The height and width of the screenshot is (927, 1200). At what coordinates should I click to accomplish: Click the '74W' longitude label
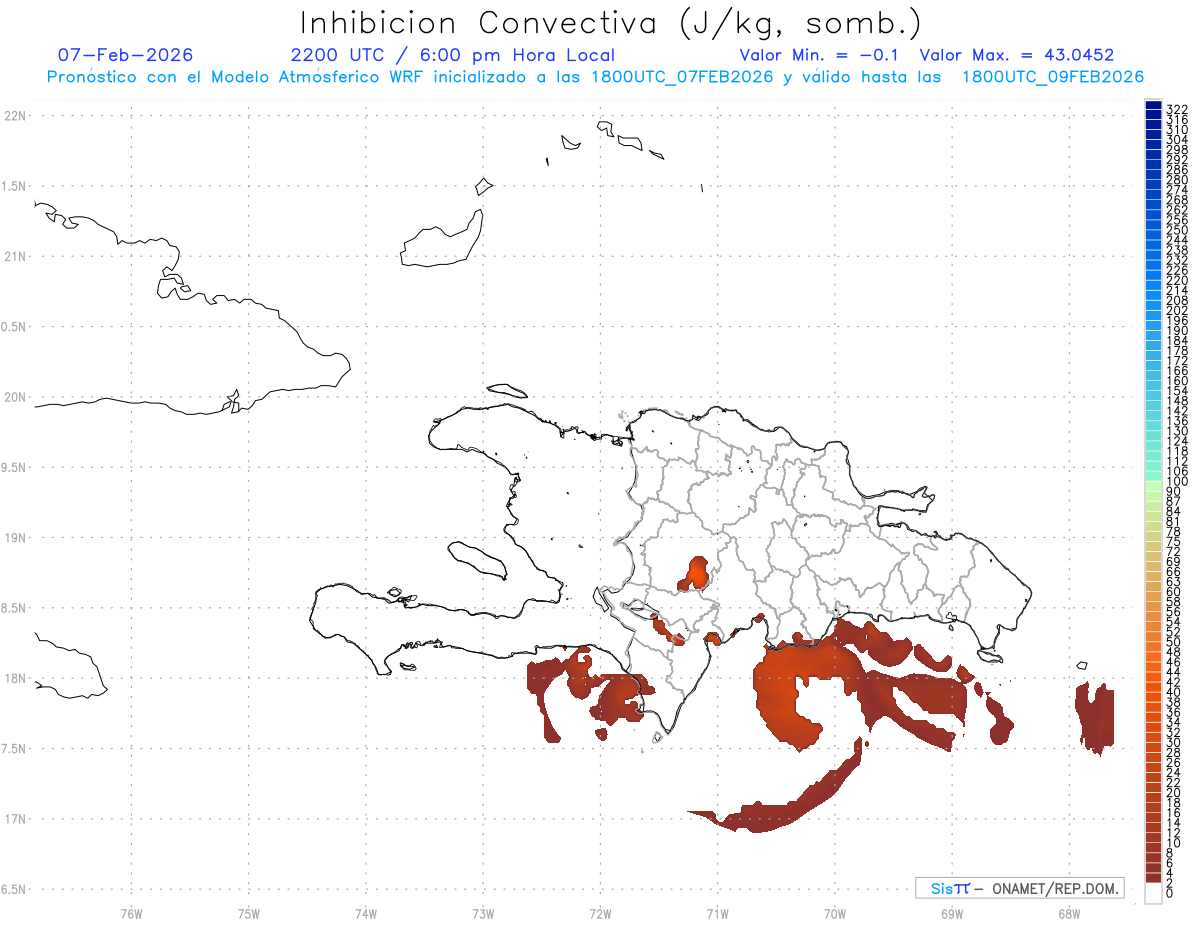(x=366, y=913)
